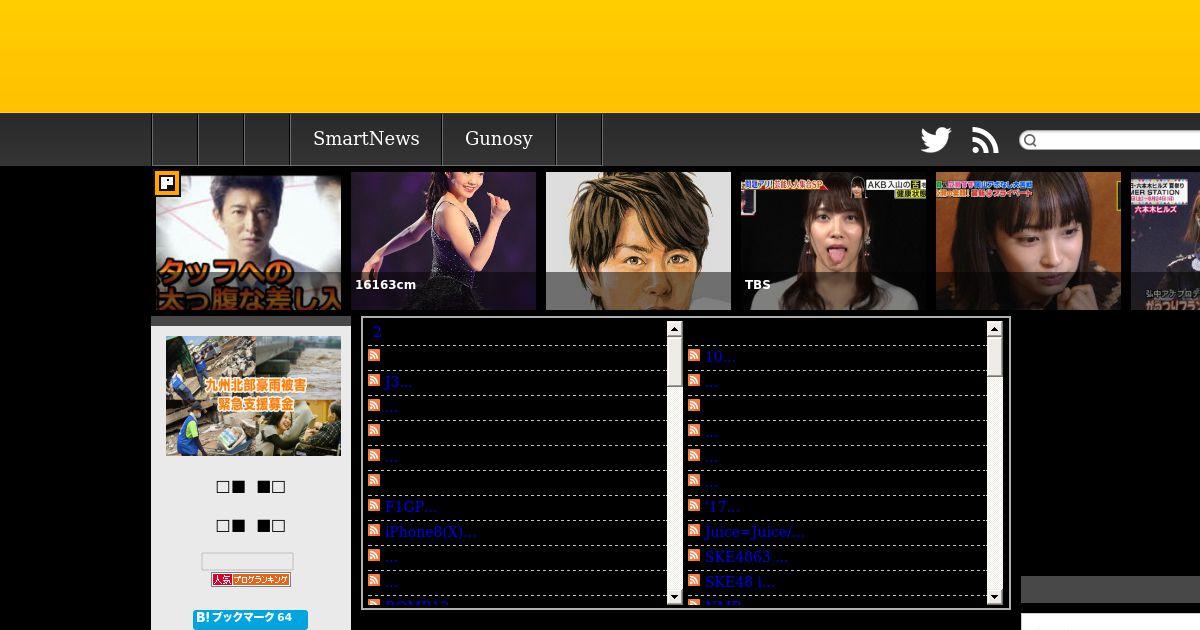Click the right list scrollbar thumb
1200x630 pixels.
[994, 357]
